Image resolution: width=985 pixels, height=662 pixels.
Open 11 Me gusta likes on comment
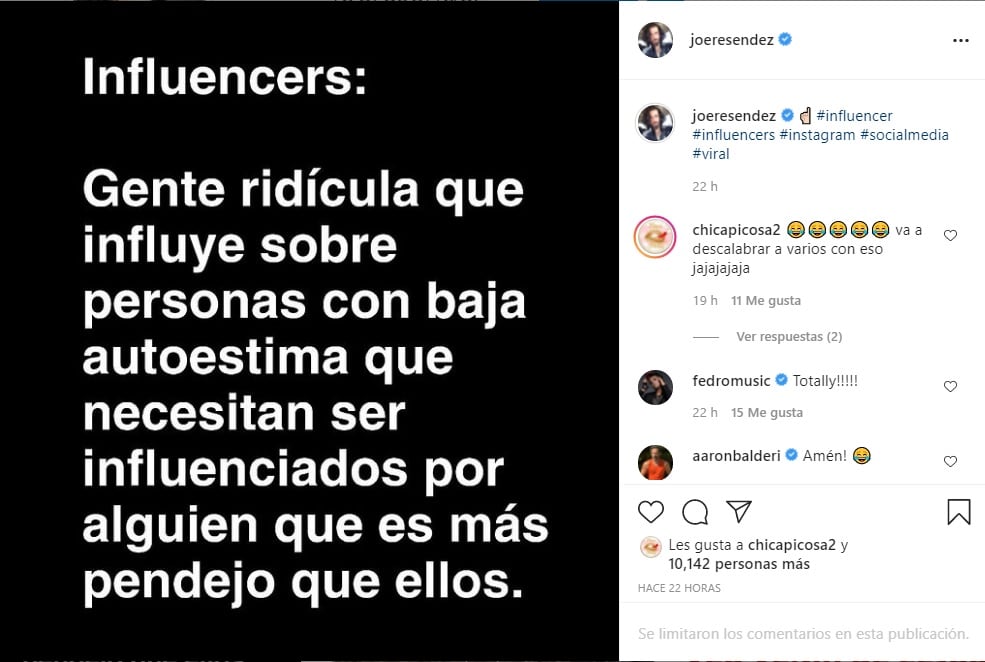[x=766, y=300]
